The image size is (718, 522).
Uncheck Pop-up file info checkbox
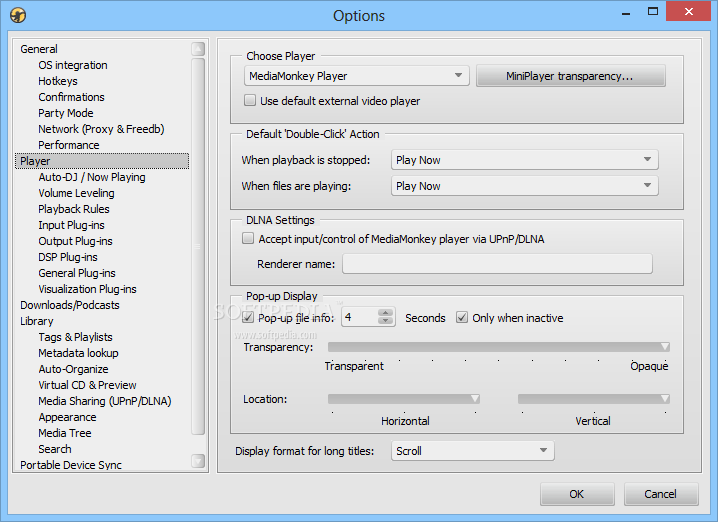[x=248, y=317]
